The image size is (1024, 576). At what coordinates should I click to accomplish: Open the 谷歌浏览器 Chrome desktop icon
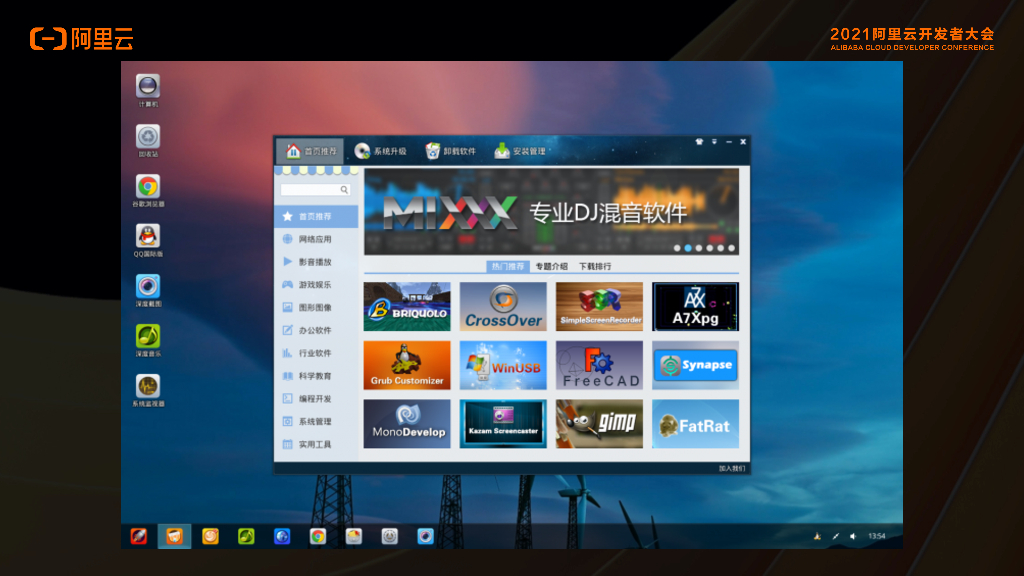[x=148, y=191]
